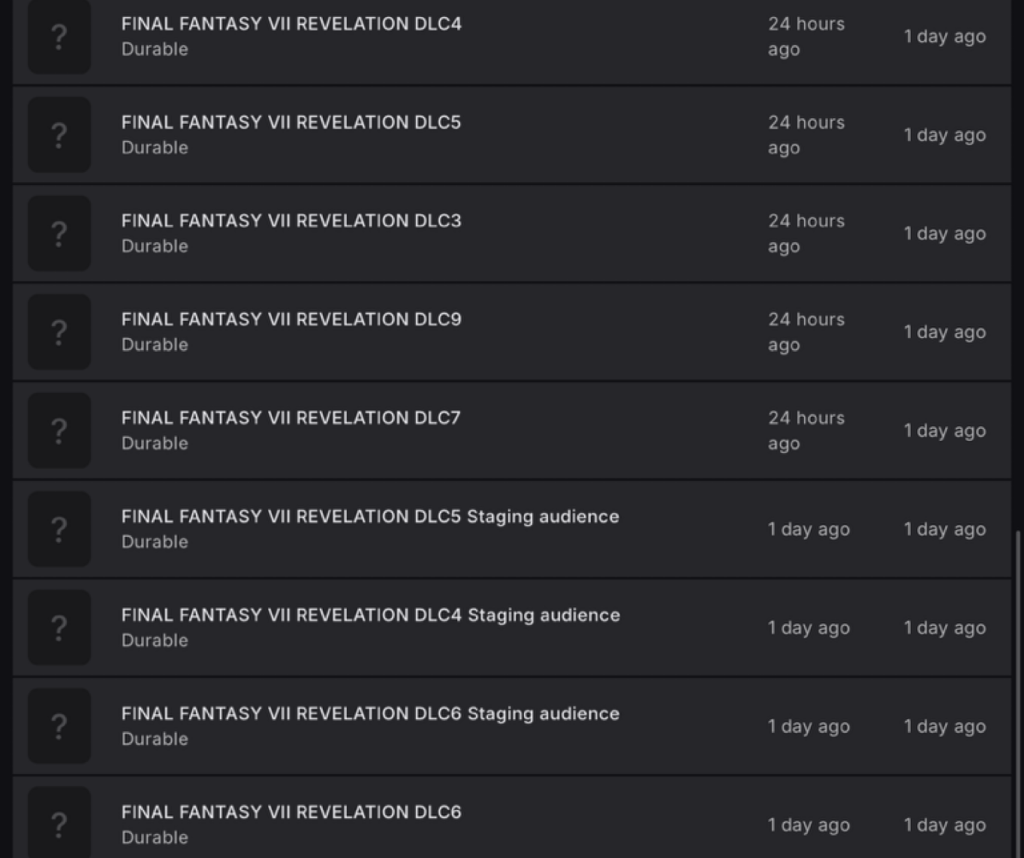Click the DLC4 Staging audience question mark icon
The height and width of the screenshot is (858, 1024).
pyautogui.click(x=59, y=628)
